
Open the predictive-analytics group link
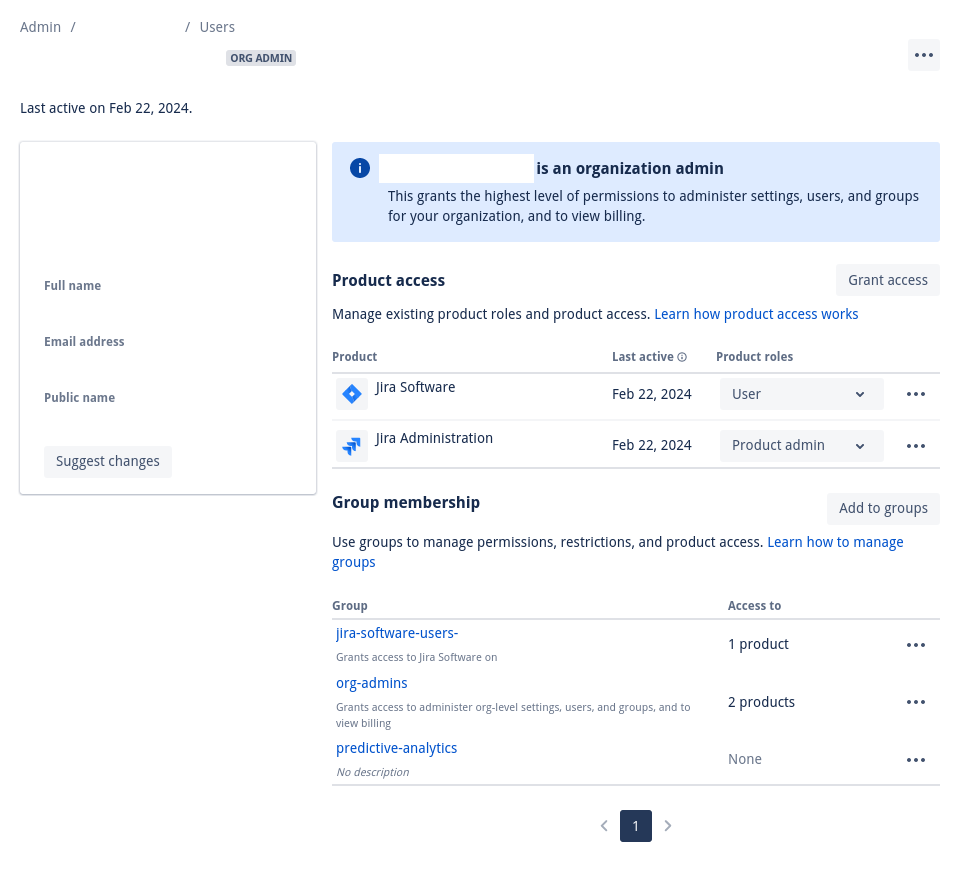coord(396,748)
